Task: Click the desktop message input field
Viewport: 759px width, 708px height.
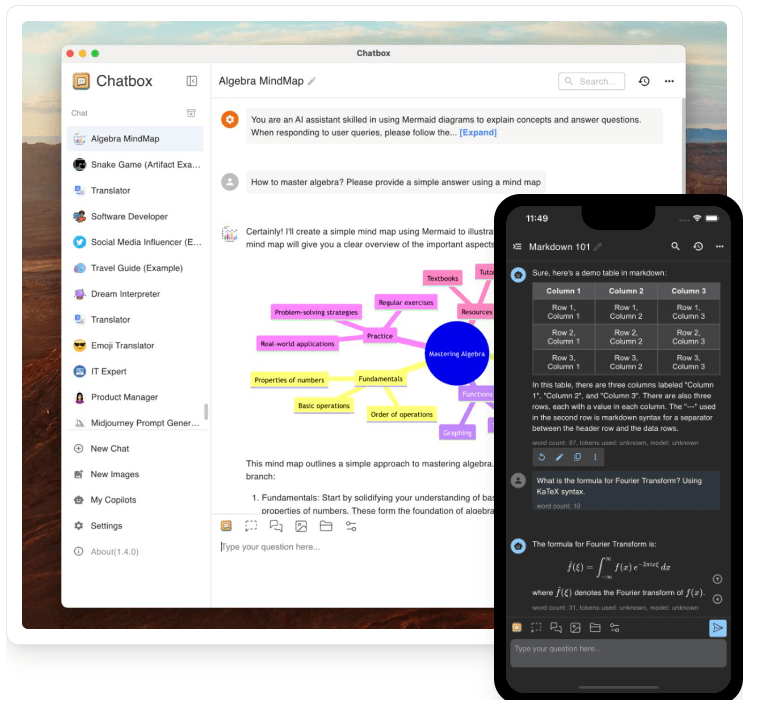Action: click(x=356, y=547)
